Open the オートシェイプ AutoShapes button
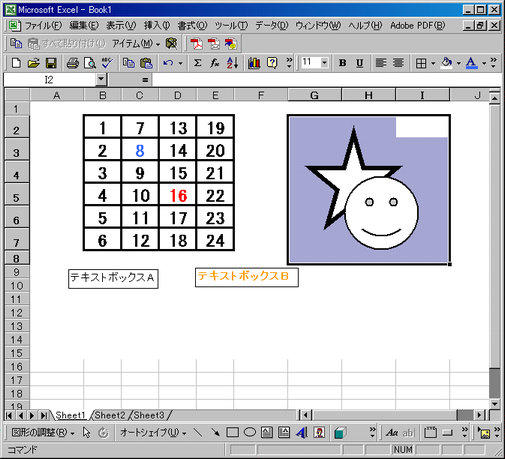Viewport: 505px width, 459px height. pos(153,433)
